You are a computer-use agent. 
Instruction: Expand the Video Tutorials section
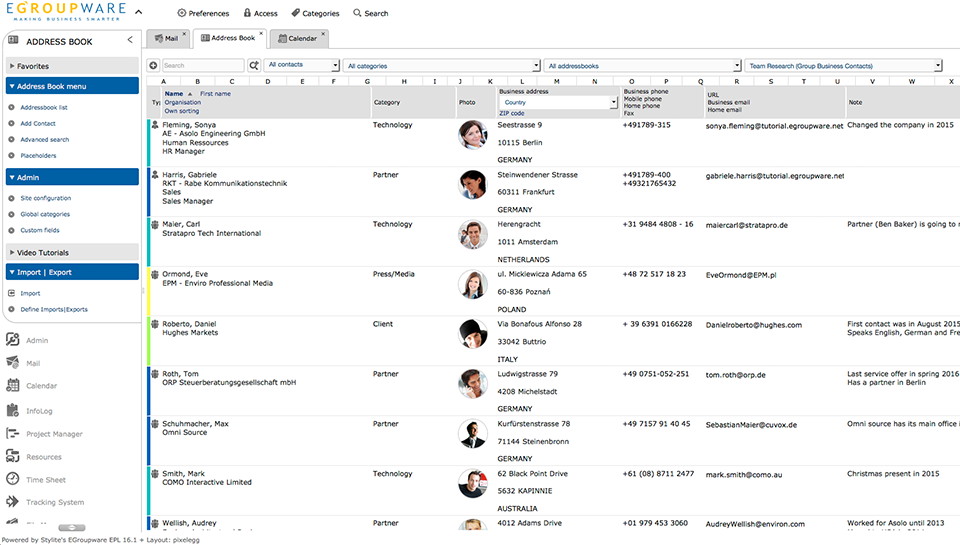72,252
